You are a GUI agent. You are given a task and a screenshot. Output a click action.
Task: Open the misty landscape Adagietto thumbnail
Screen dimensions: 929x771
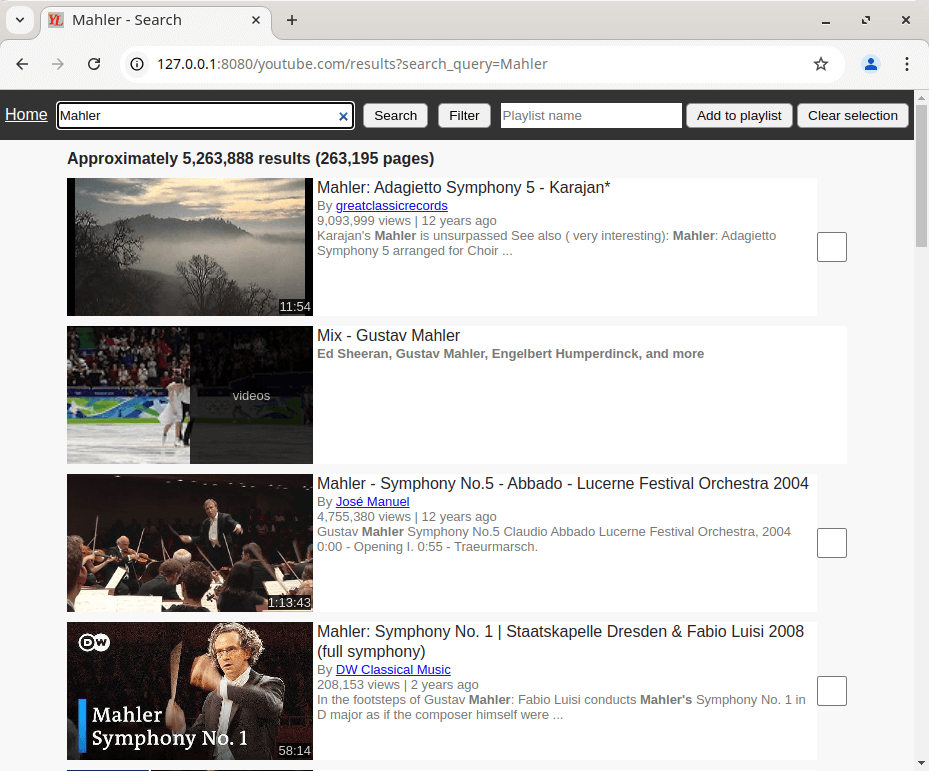point(190,247)
